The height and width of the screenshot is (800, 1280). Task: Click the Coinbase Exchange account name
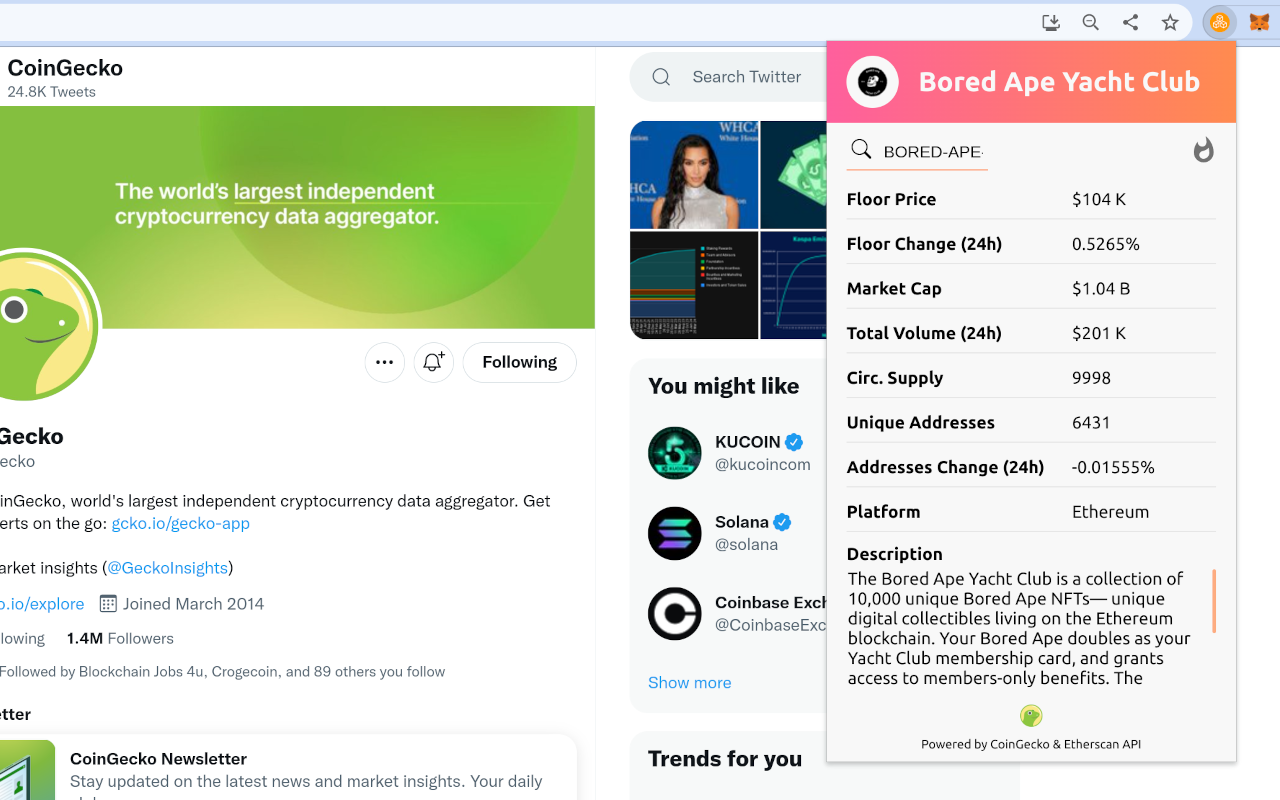[771, 602]
